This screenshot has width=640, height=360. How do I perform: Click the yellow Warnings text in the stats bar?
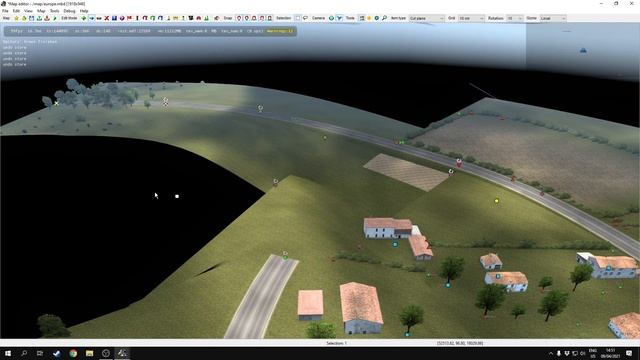pos(280,31)
